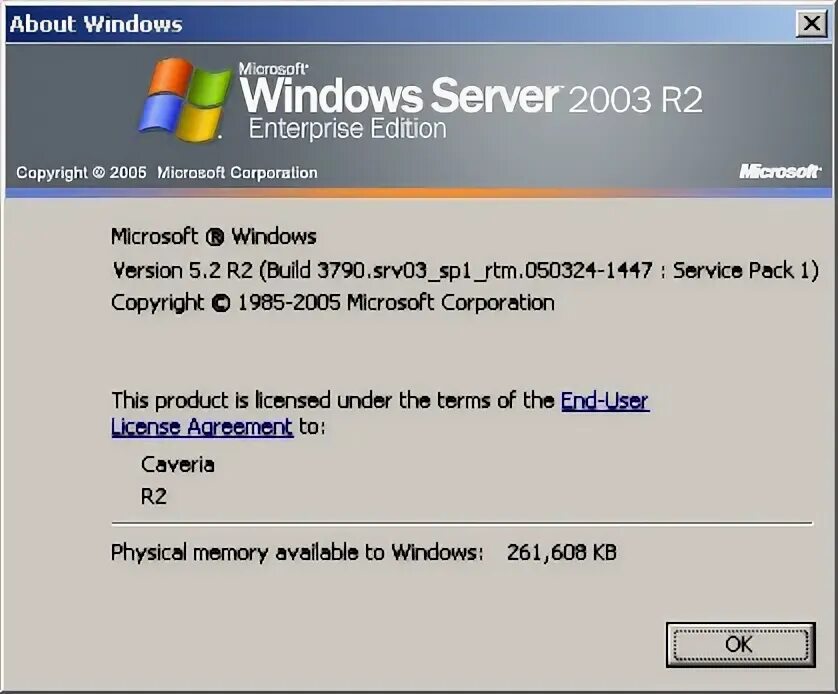This screenshot has height=694, width=838.
Task: Close the About Windows dialog
Action: coord(812,24)
